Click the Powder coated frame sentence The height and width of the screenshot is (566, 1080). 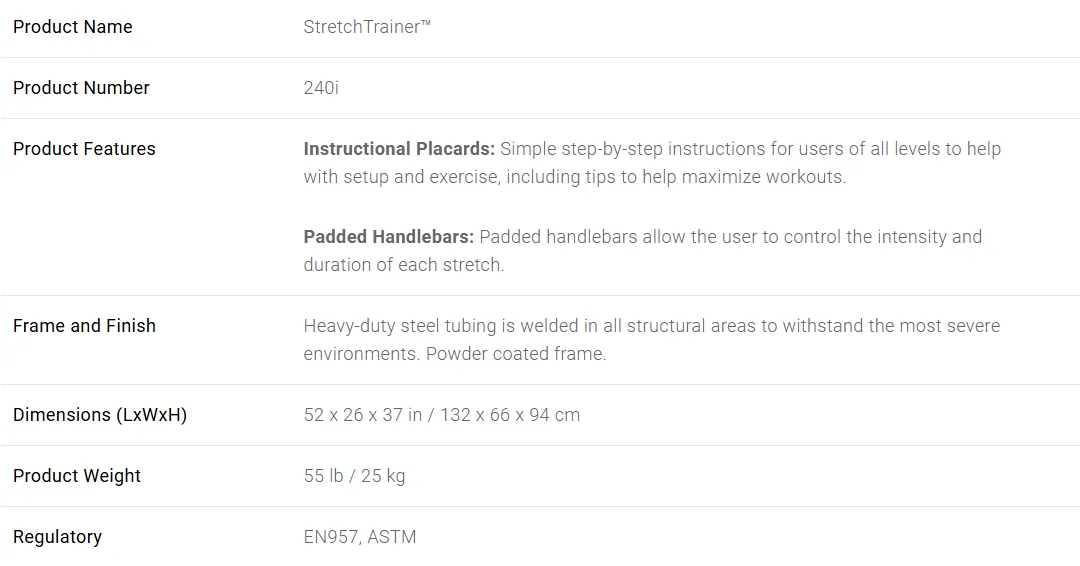pyautogui.click(x=516, y=354)
